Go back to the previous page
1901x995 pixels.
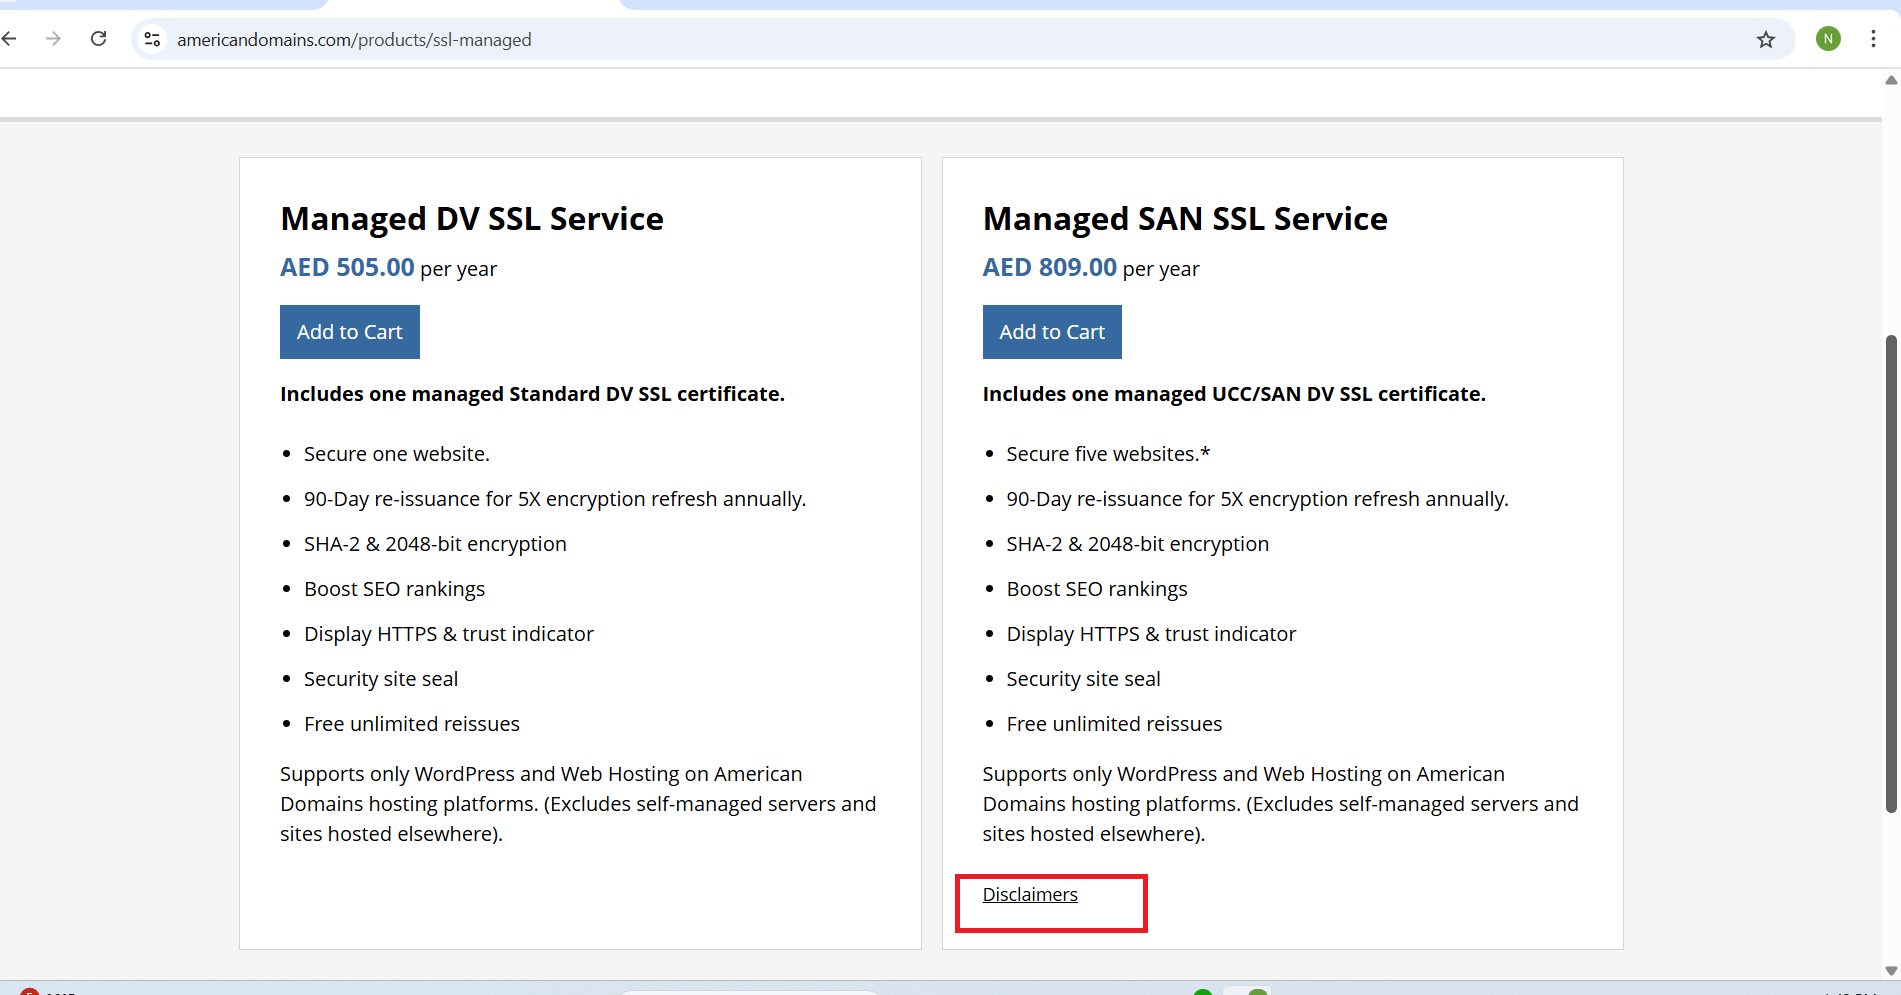tap(10, 39)
